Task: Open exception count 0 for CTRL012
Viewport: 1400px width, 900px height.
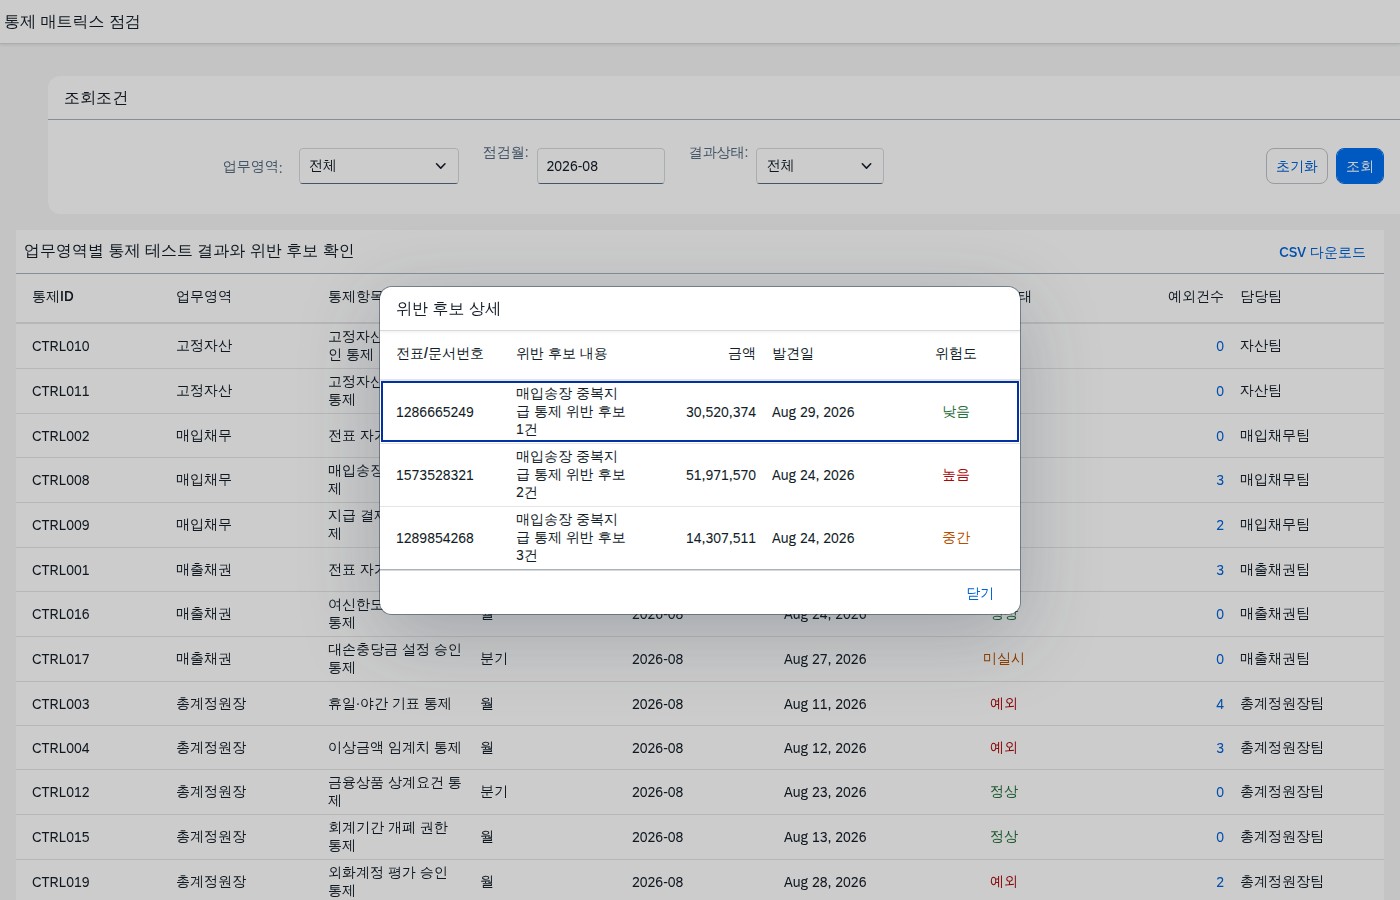Action: coord(1220,792)
